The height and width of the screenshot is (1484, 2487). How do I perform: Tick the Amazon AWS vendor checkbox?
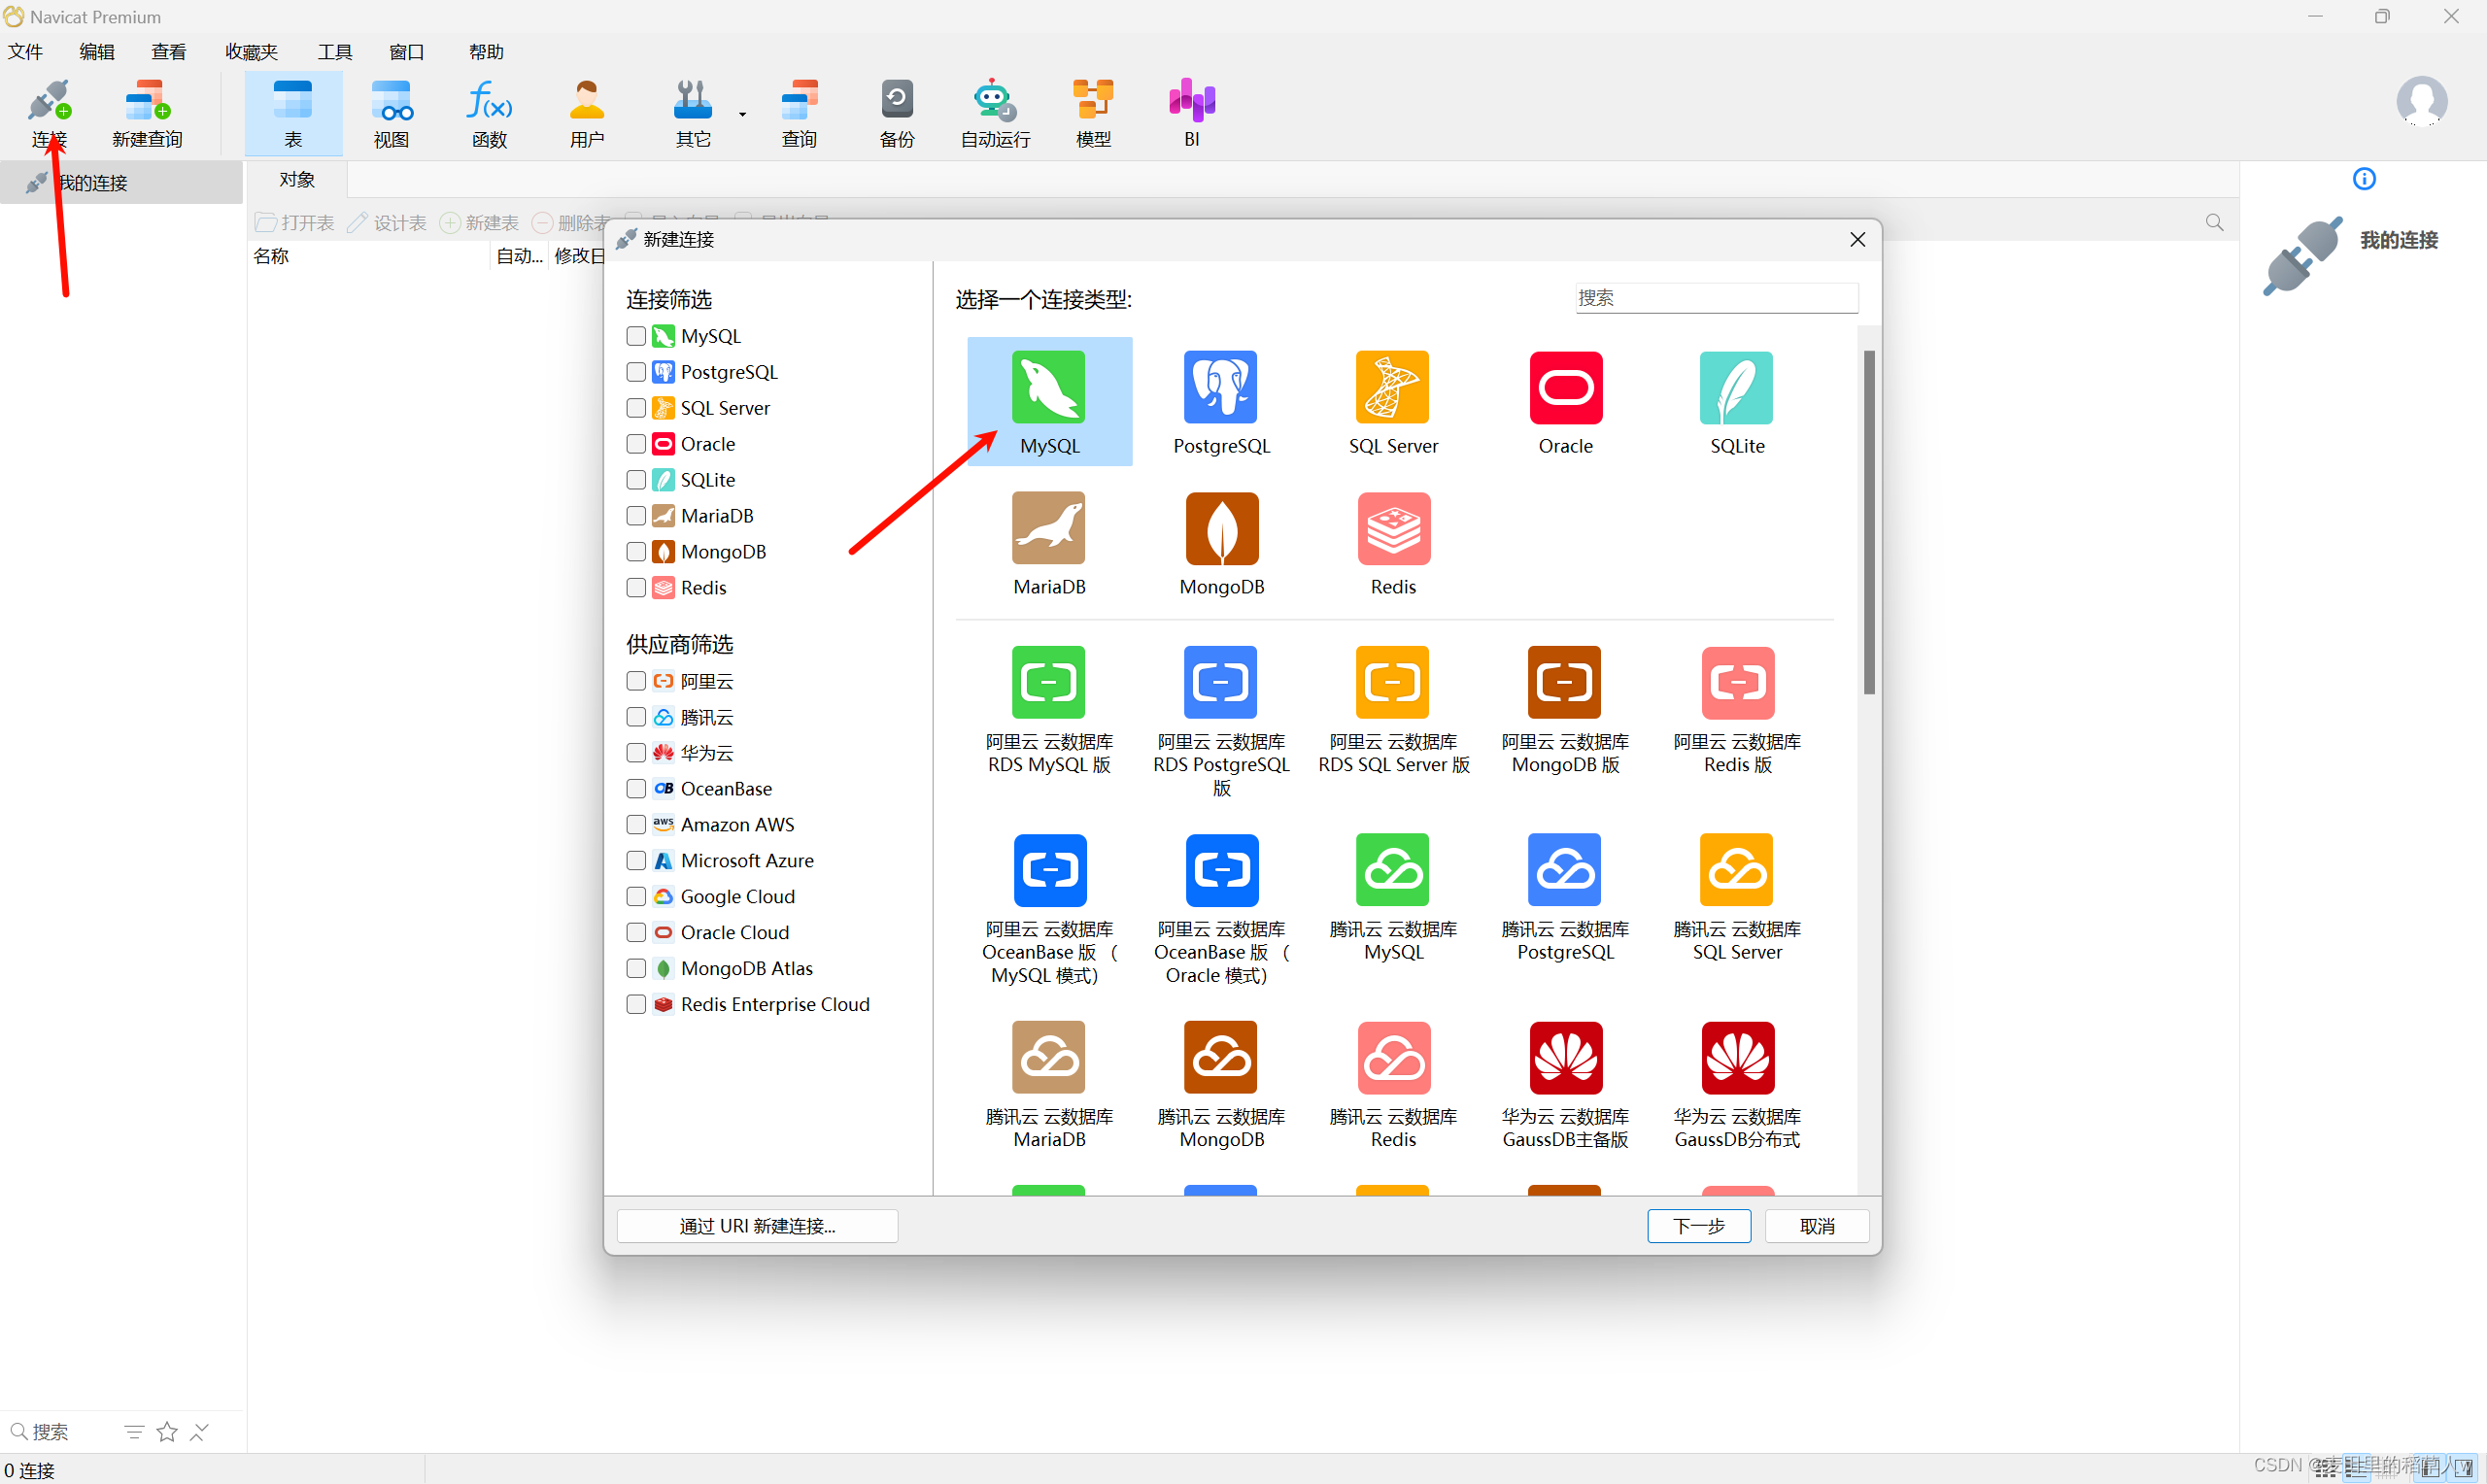tap(636, 824)
